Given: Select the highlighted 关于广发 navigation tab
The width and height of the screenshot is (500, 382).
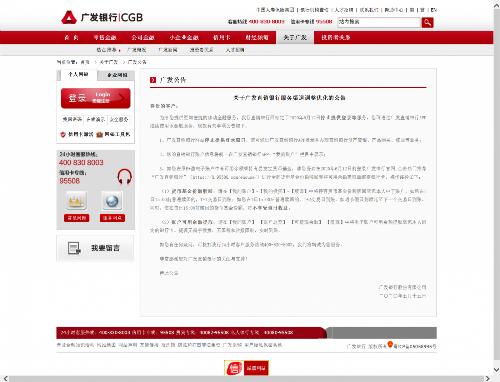Looking at the screenshot, I should click(x=295, y=38).
